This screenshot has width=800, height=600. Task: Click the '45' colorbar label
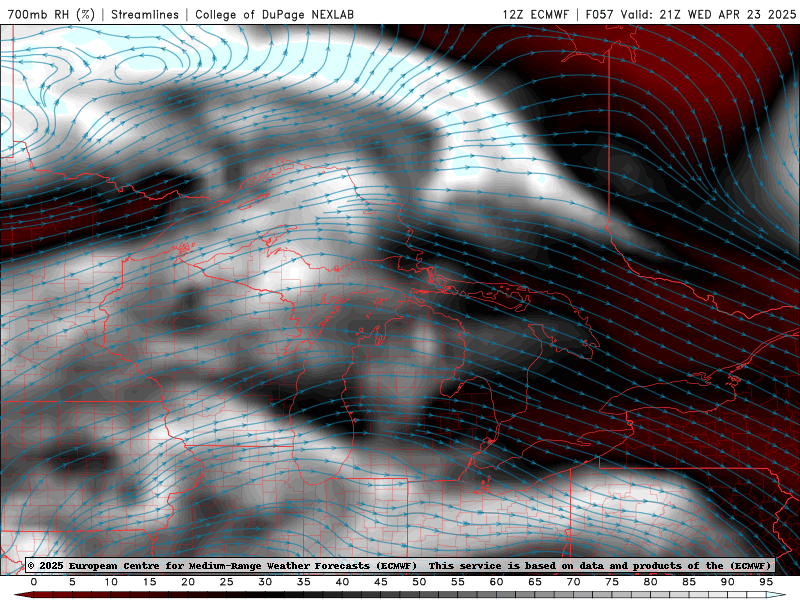click(x=381, y=582)
